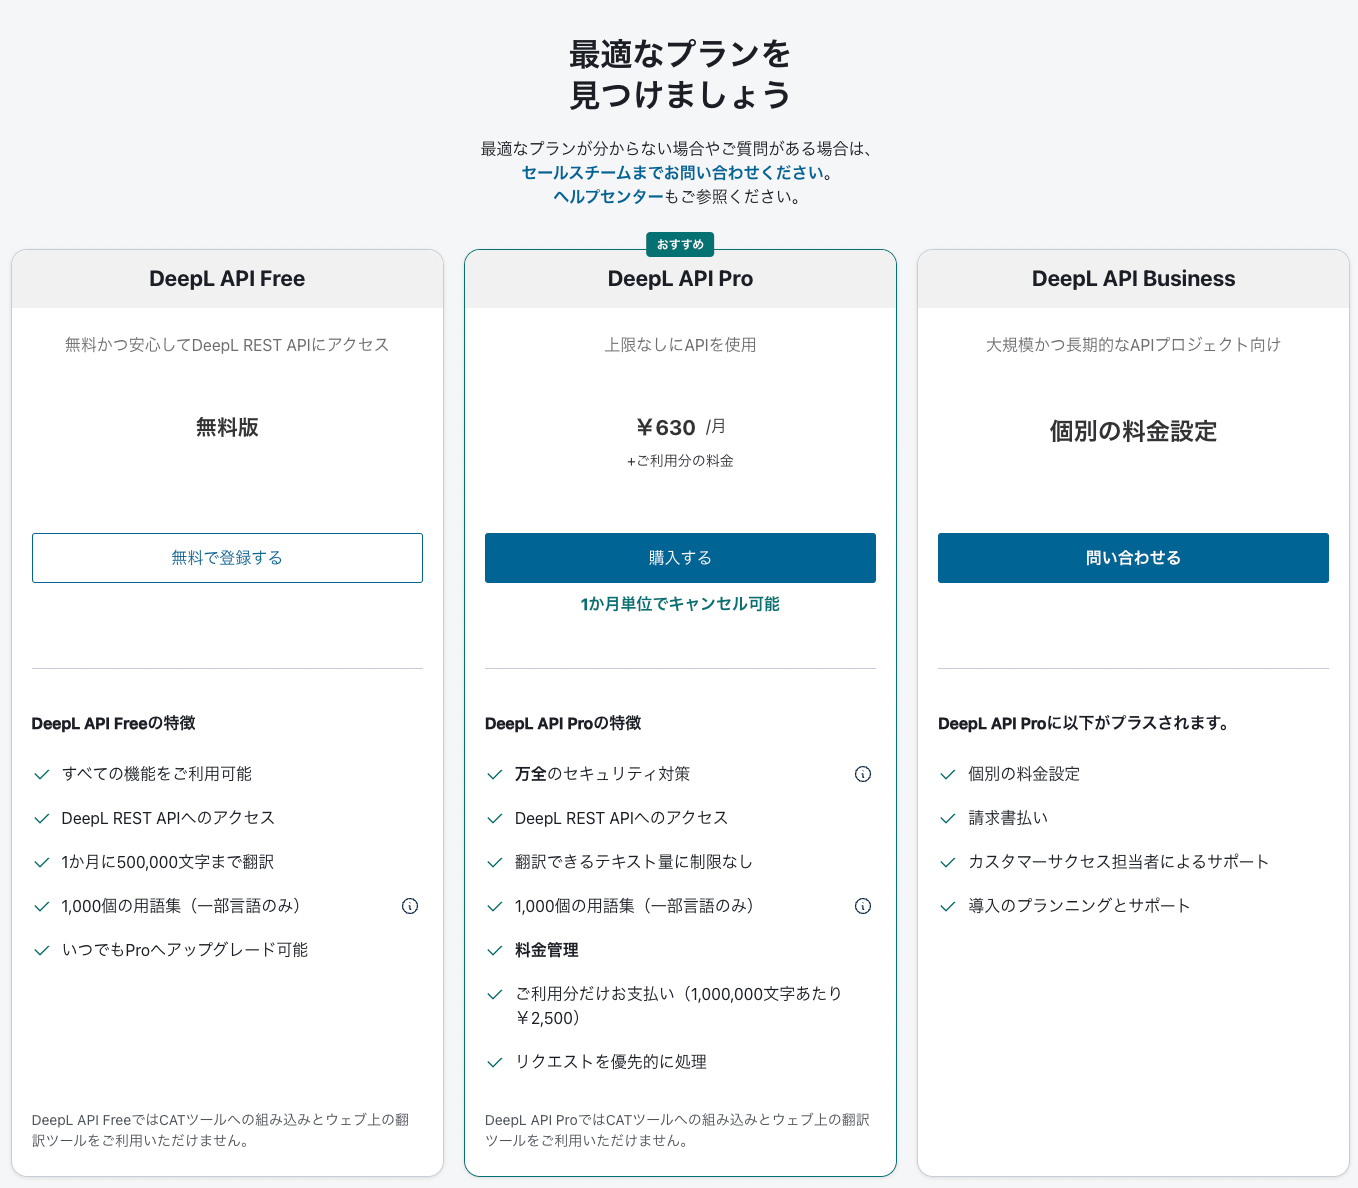Click Free plan DeepL REST APIへのアクセス row

click(x=168, y=818)
